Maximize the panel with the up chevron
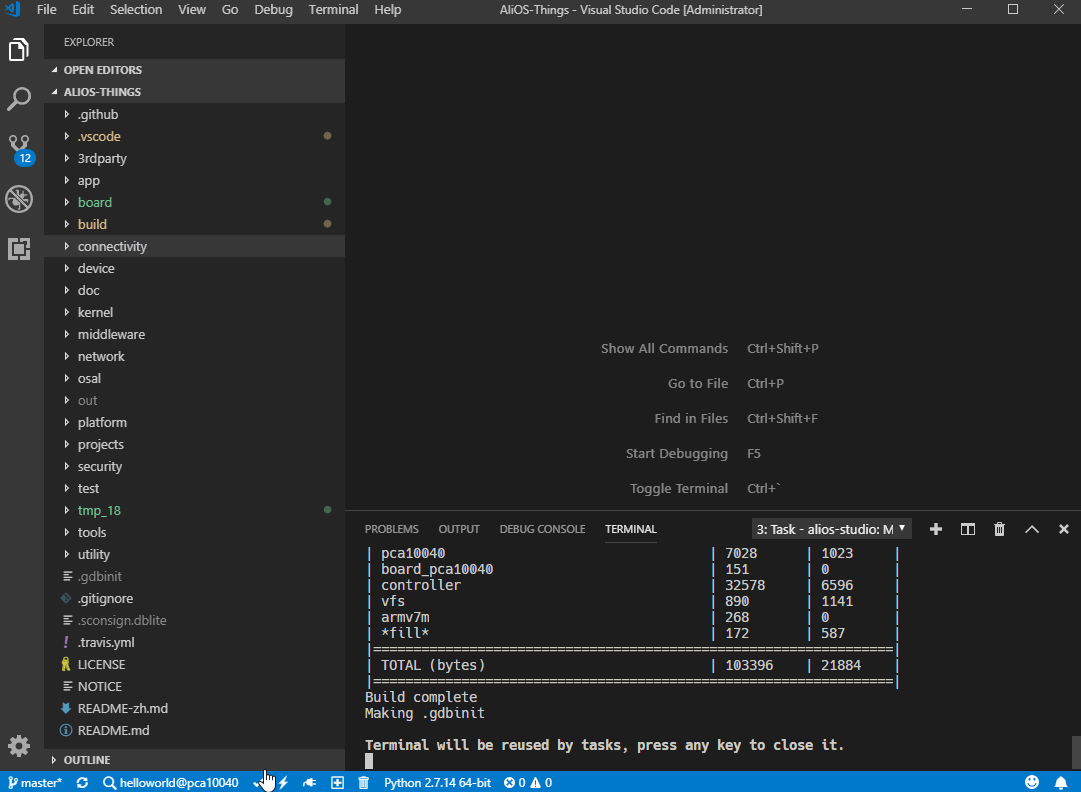 coord(1031,529)
